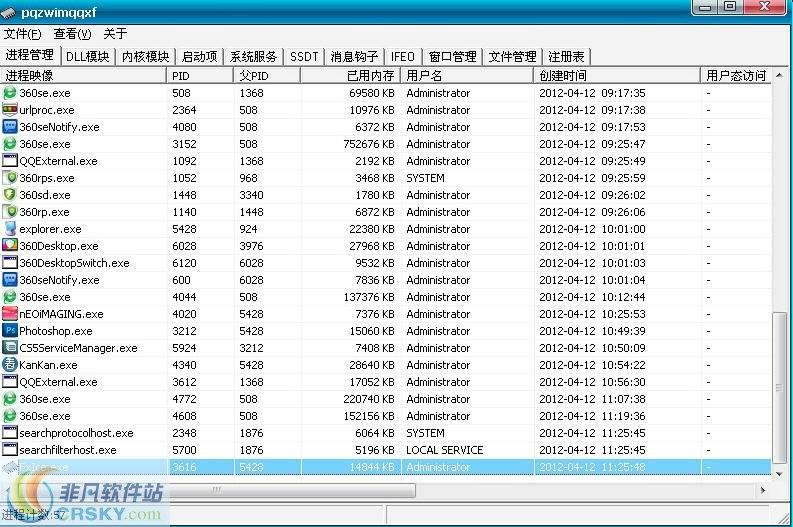Select parent PID cell 3976
793x527 pixels.
[251, 246]
